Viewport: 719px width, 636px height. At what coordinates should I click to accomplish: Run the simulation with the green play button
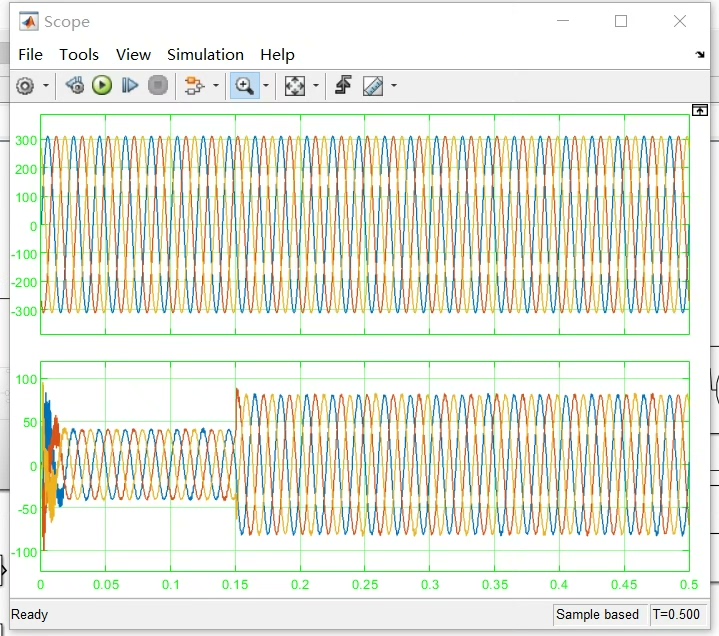click(102, 86)
